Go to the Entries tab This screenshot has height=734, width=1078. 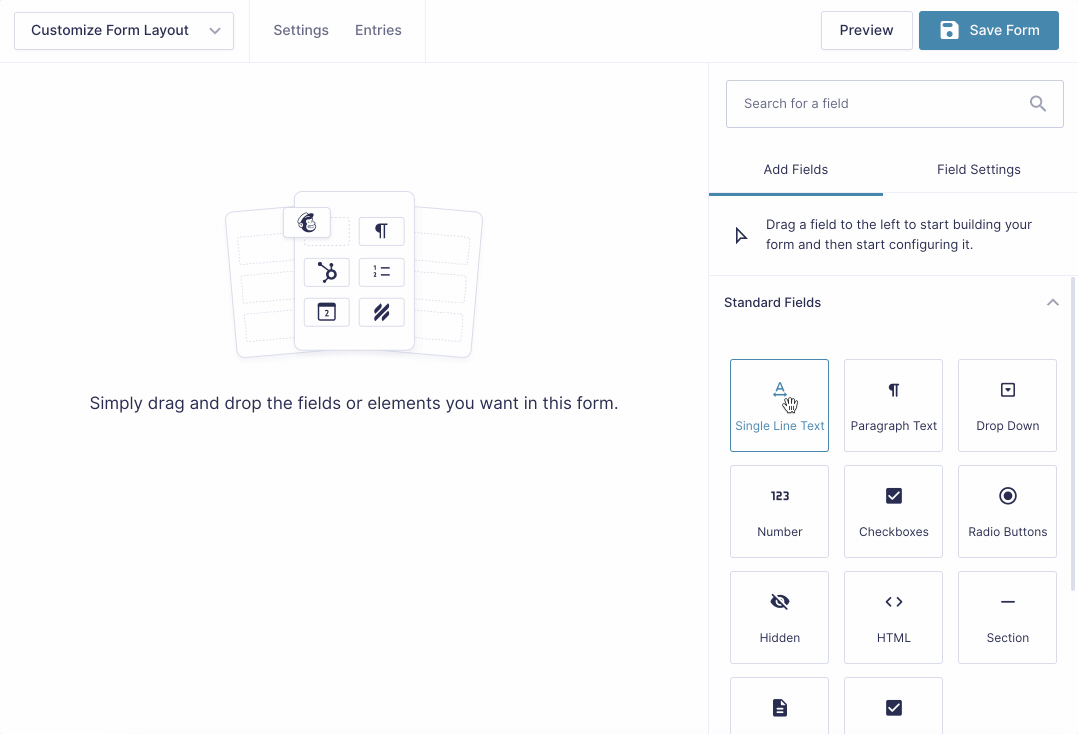(x=378, y=30)
